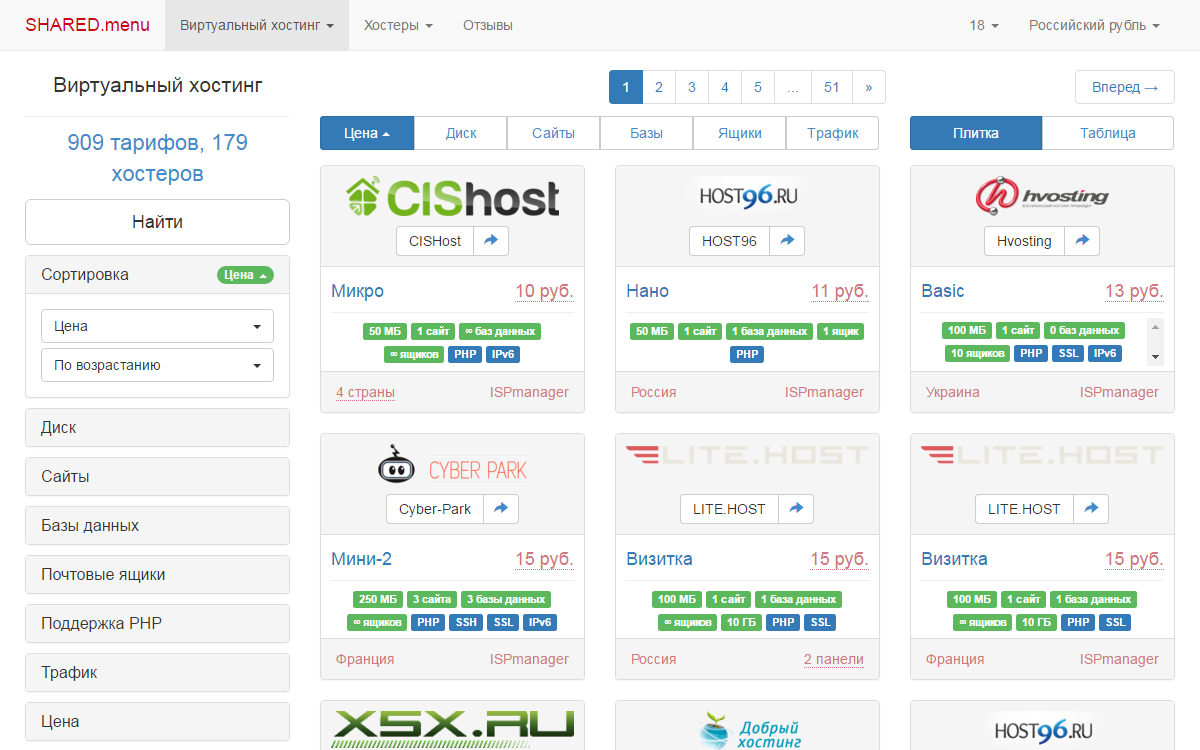Open share arrow for LITE.HOST in Россия card
Screen dimensions: 1200x750
click(x=796, y=509)
